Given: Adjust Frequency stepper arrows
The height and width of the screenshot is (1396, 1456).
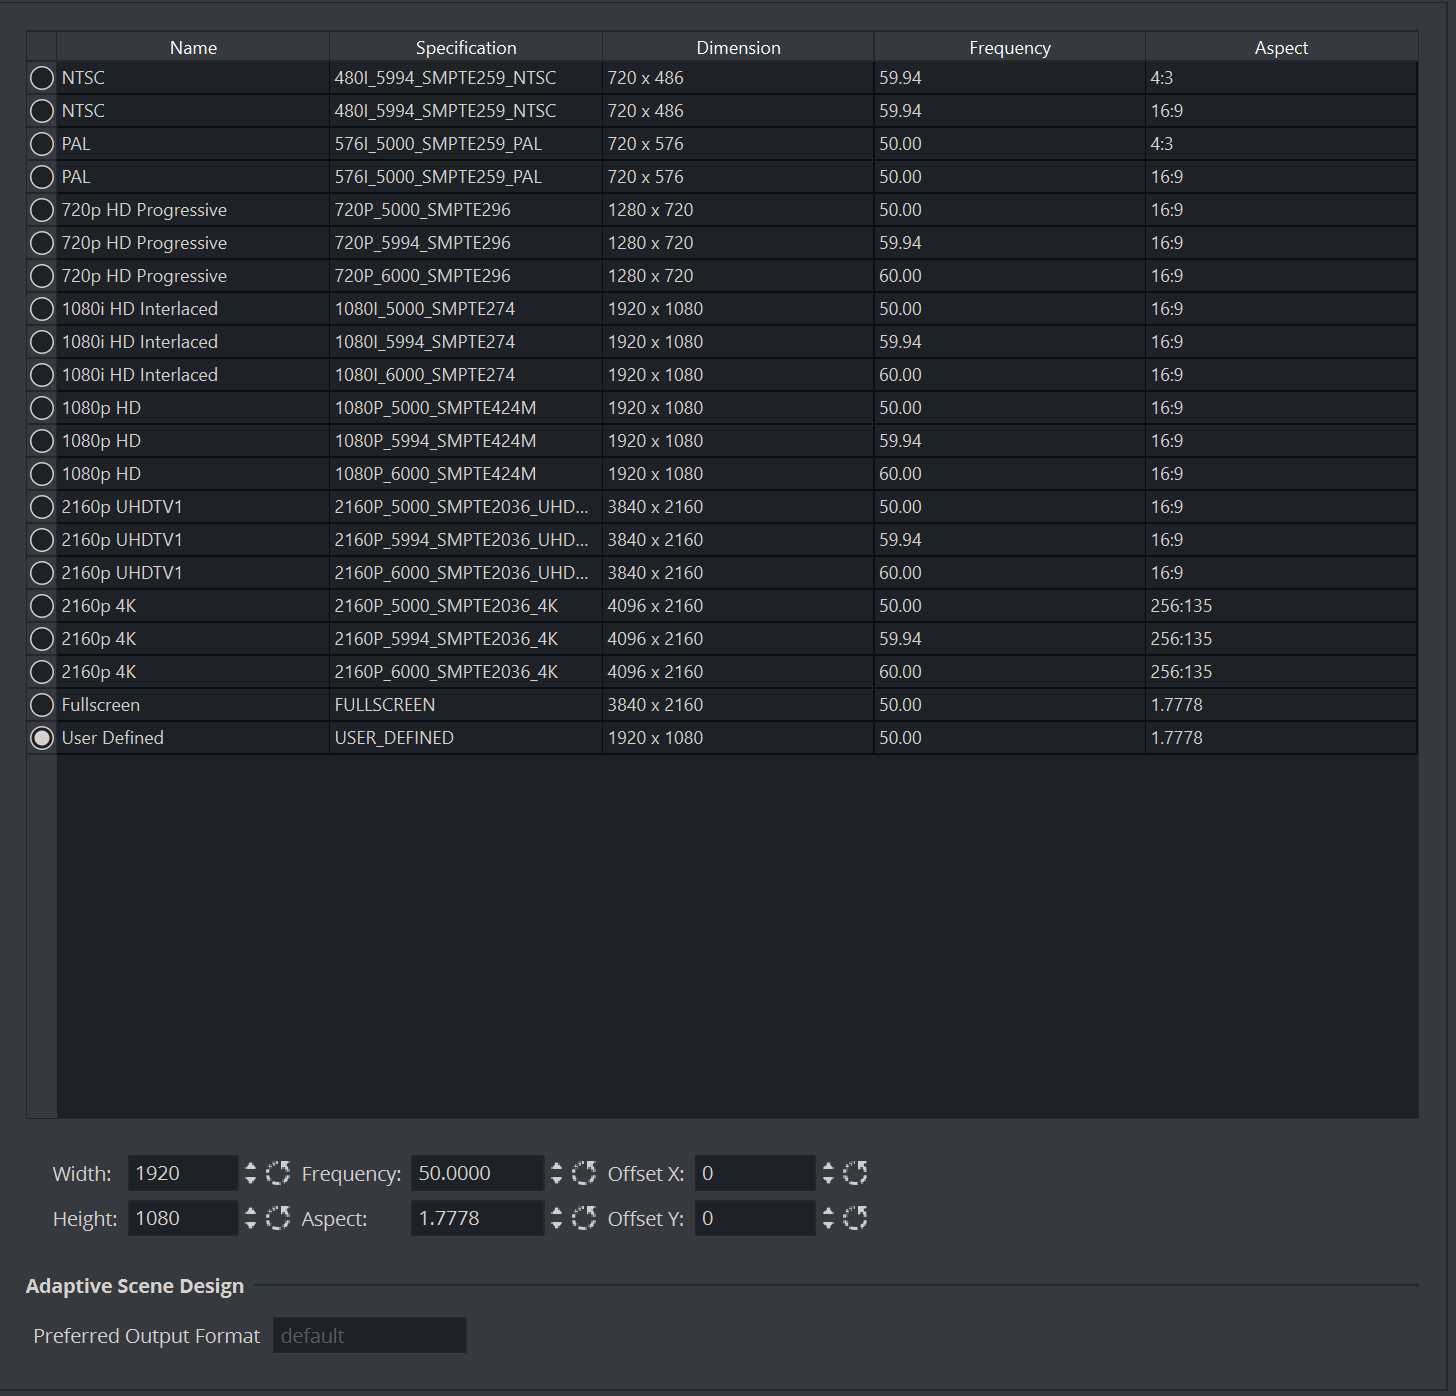Looking at the screenshot, I should 556,1173.
